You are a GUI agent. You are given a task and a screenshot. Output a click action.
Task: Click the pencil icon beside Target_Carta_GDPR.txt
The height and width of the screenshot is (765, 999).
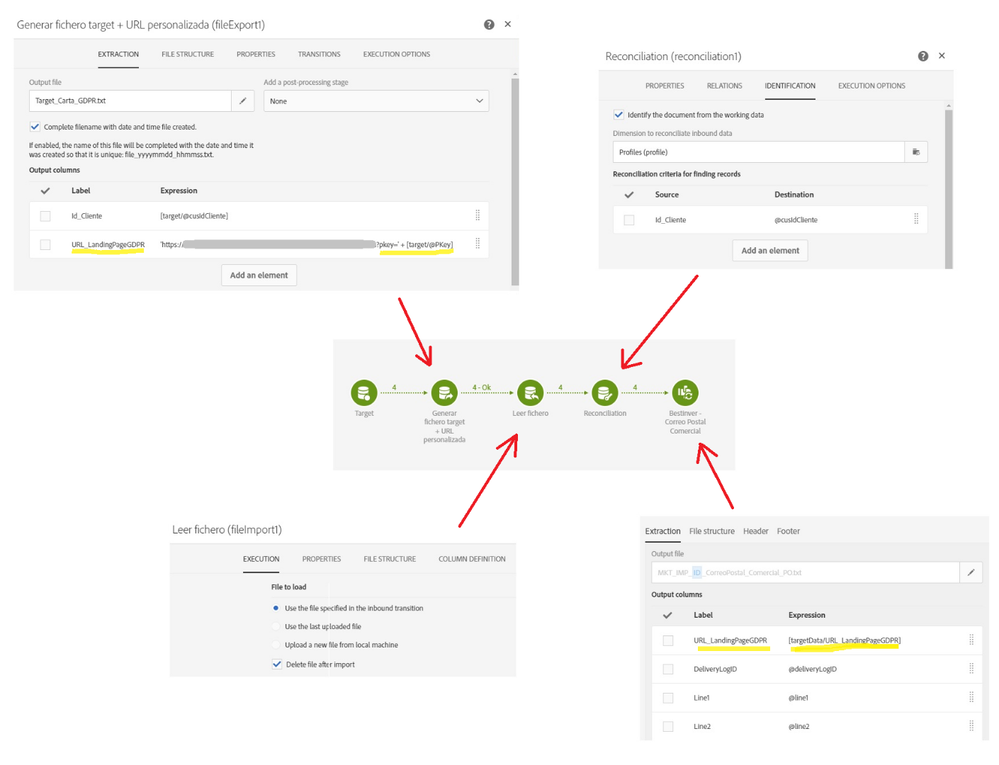pyautogui.click(x=243, y=101)
